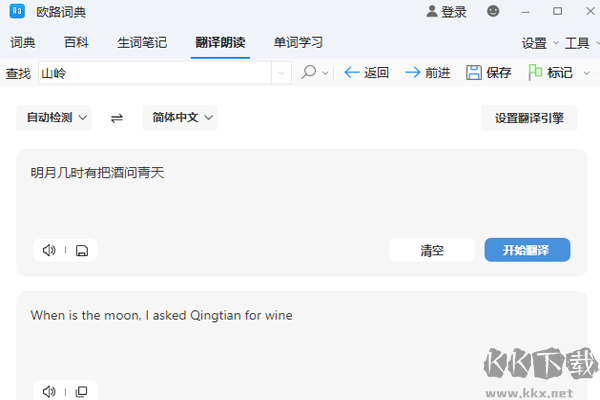600x400 pixels.
Task: Click the save icon under source text
Action: pyautogui.click(x=82, y=250)
